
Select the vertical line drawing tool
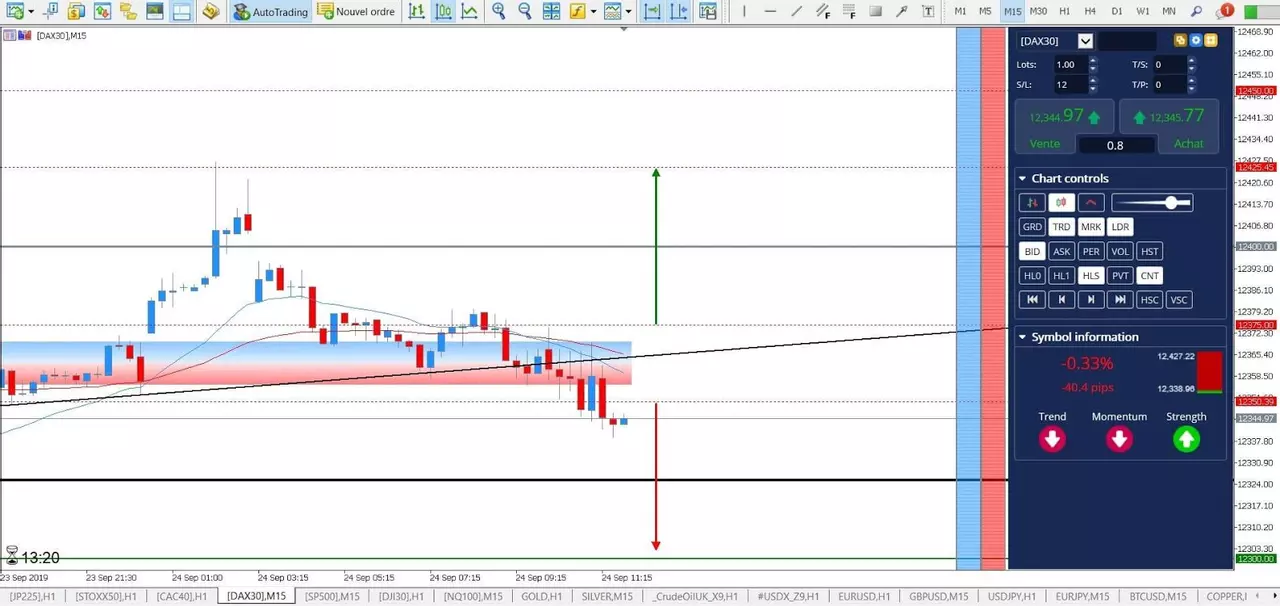[x=744, y=12]
